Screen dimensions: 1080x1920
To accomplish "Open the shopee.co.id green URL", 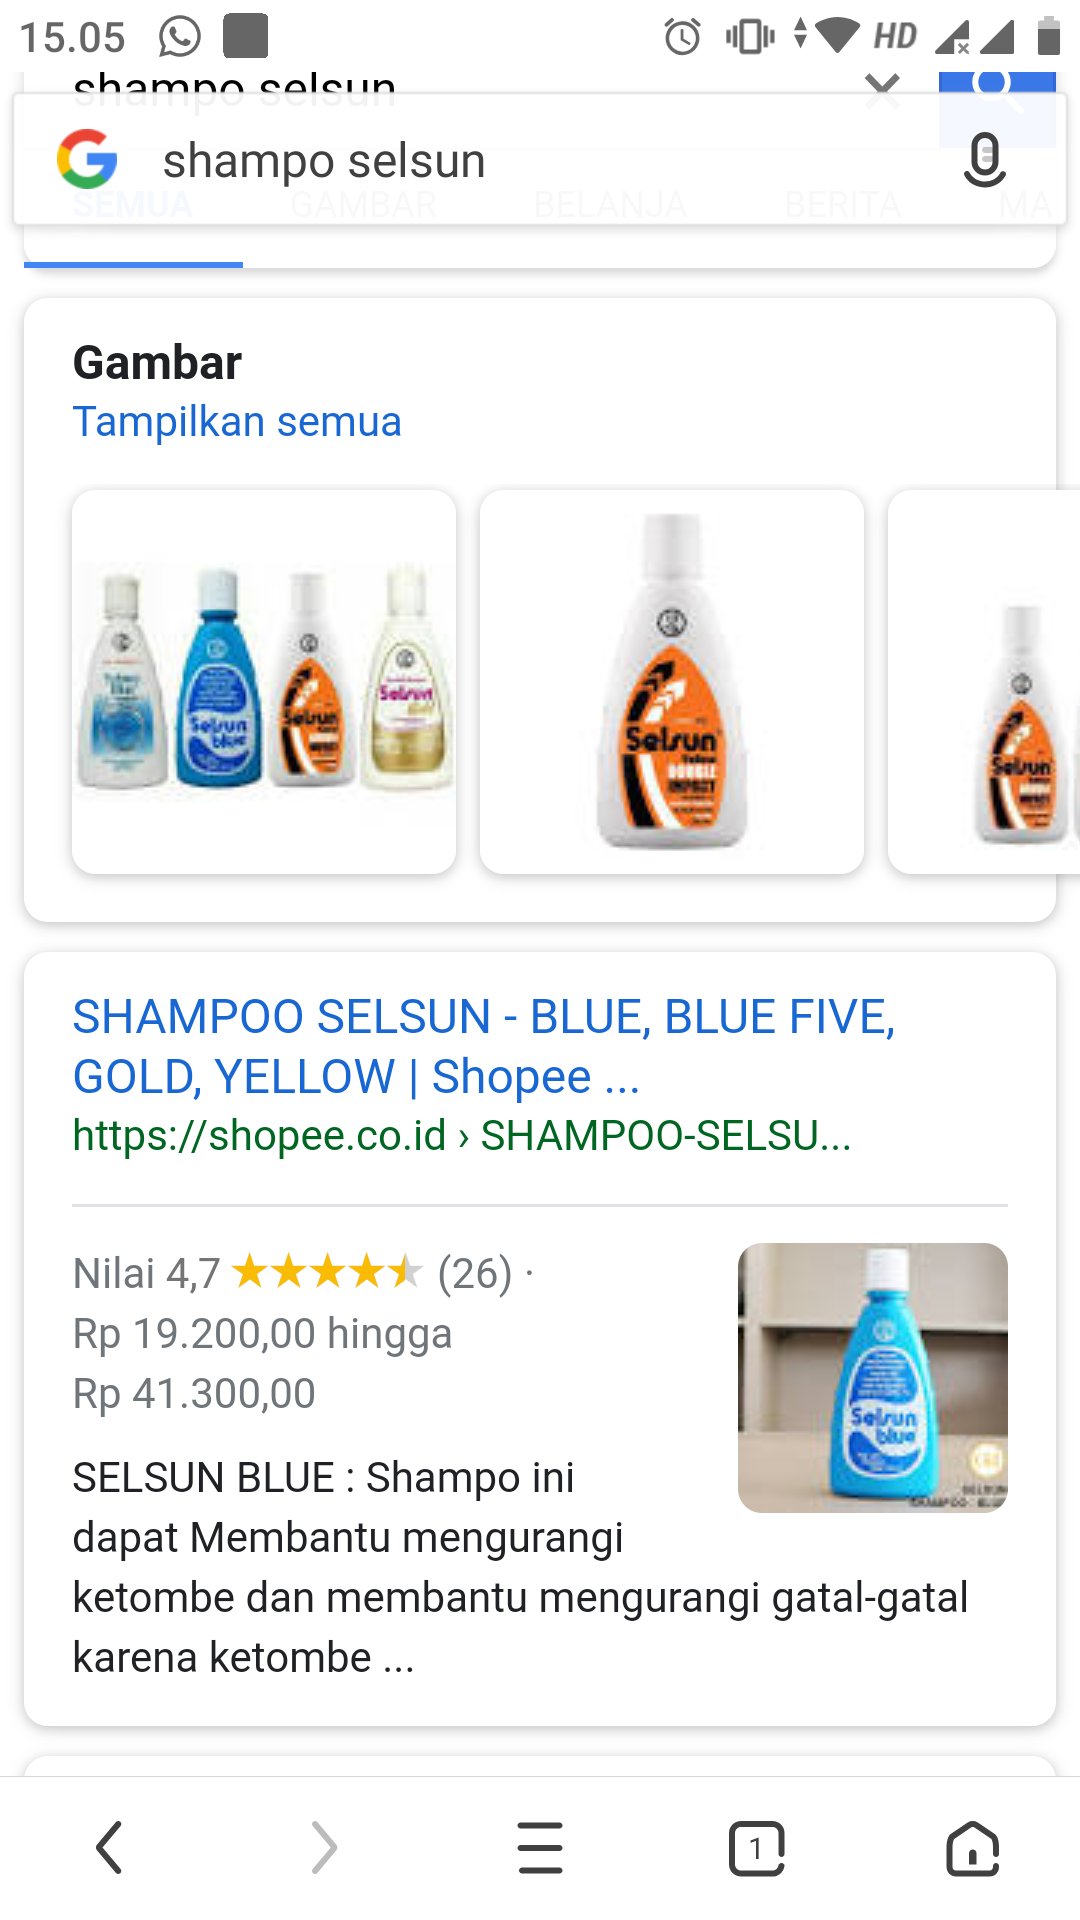I will click(462, 1136).
